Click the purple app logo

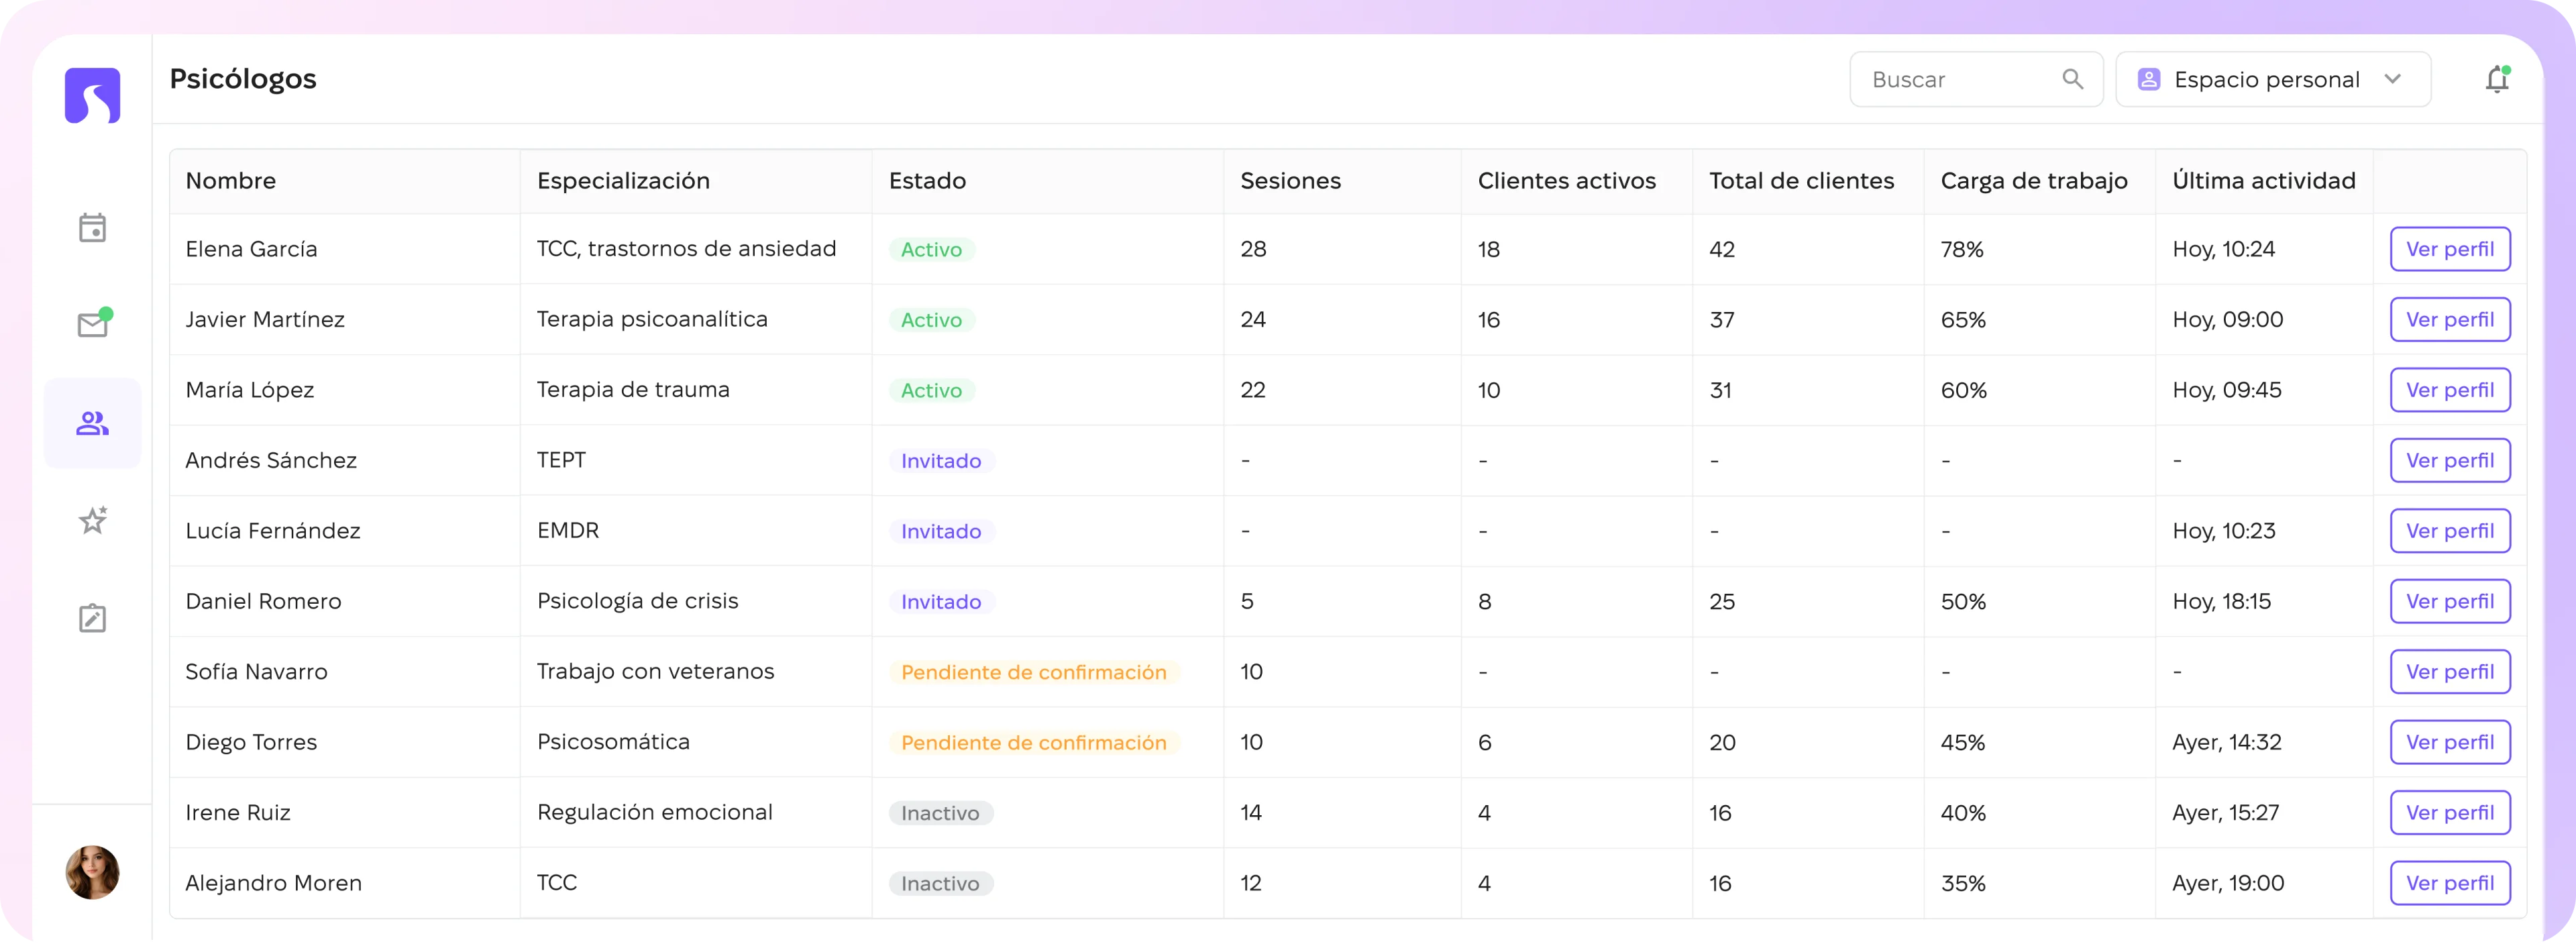(x=92, y=95)
